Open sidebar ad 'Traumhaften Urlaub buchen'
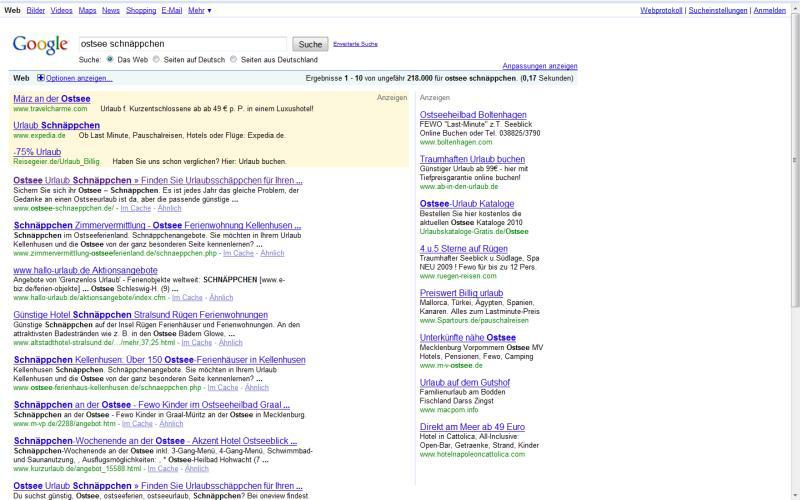800x500 pixels. (x=472, y=159)
